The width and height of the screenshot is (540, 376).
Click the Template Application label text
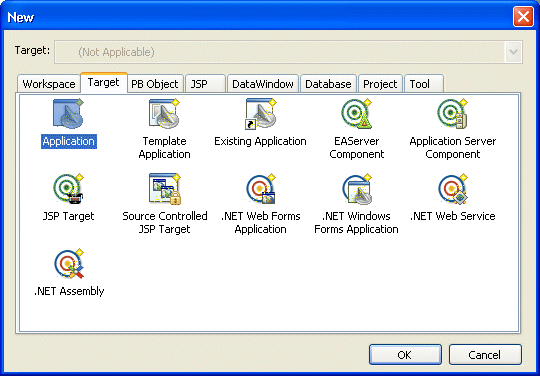pyautogui.click(x=165, y=148)
